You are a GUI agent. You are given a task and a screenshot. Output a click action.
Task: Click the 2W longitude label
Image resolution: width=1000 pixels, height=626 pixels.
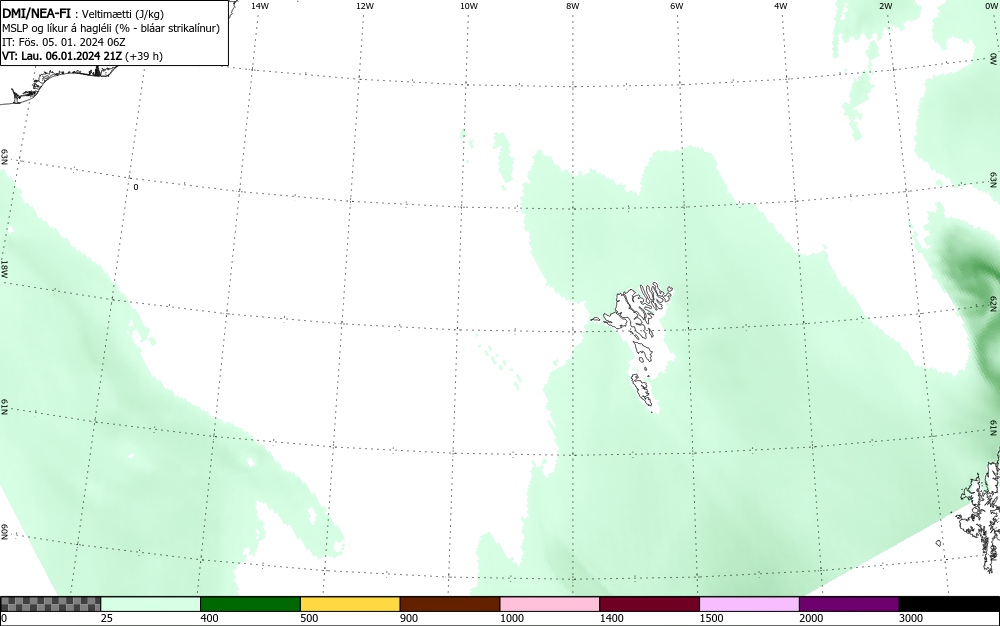[x=885, y=6]
